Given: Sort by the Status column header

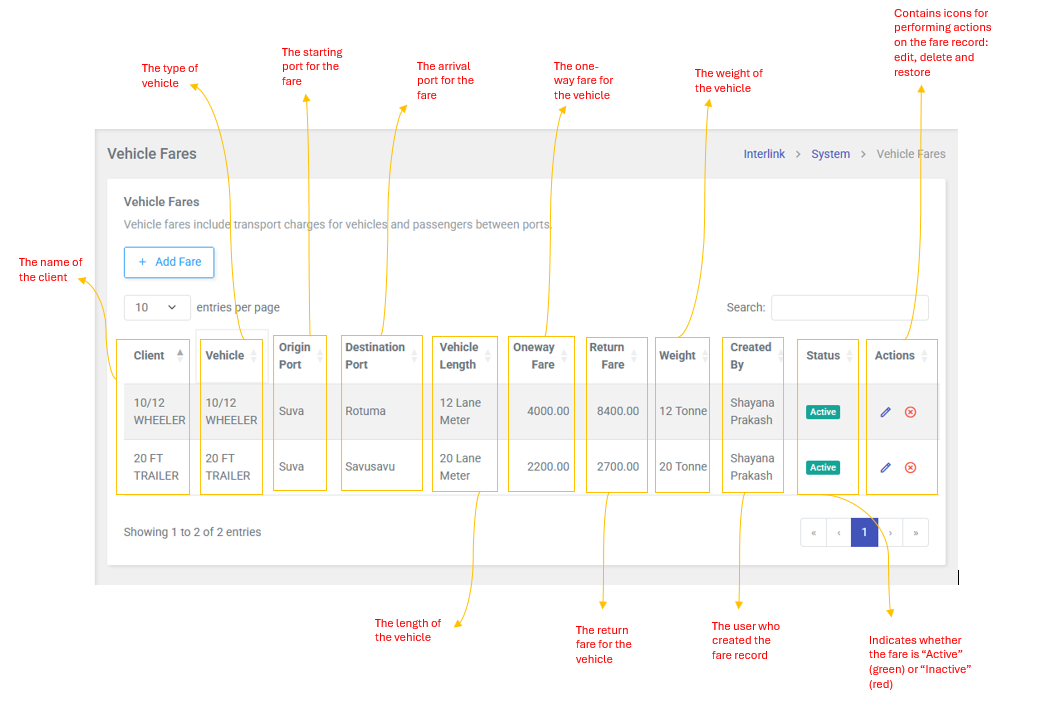Looking at the screenshot, I should (823, 356).
